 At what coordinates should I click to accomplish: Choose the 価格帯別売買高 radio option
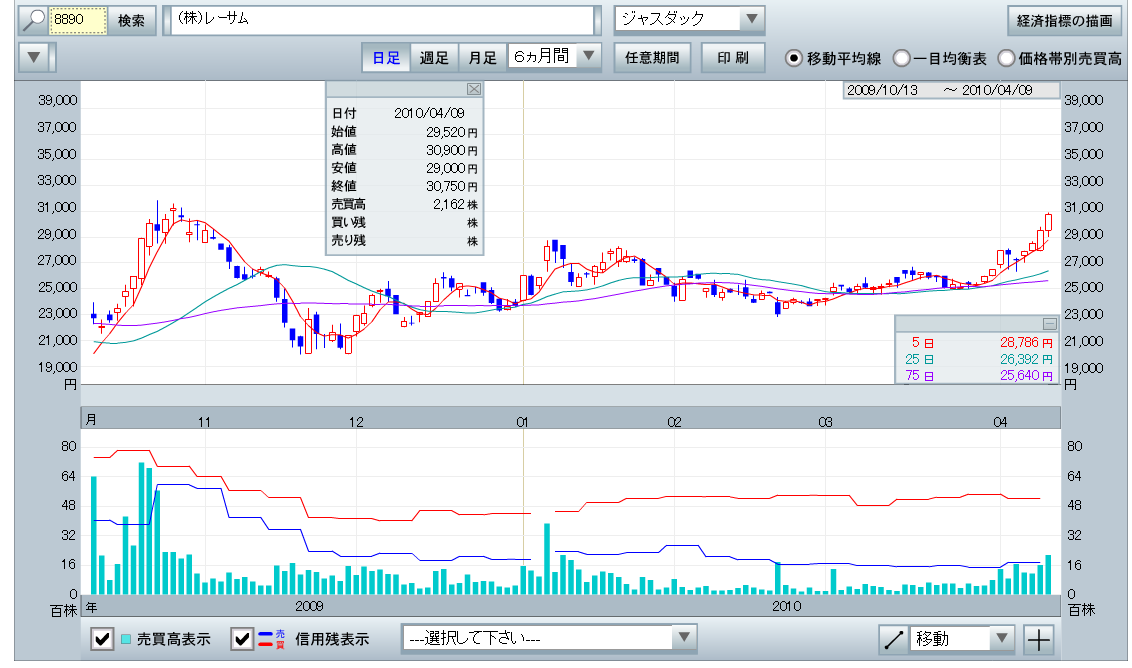[x=1006, y=59]
